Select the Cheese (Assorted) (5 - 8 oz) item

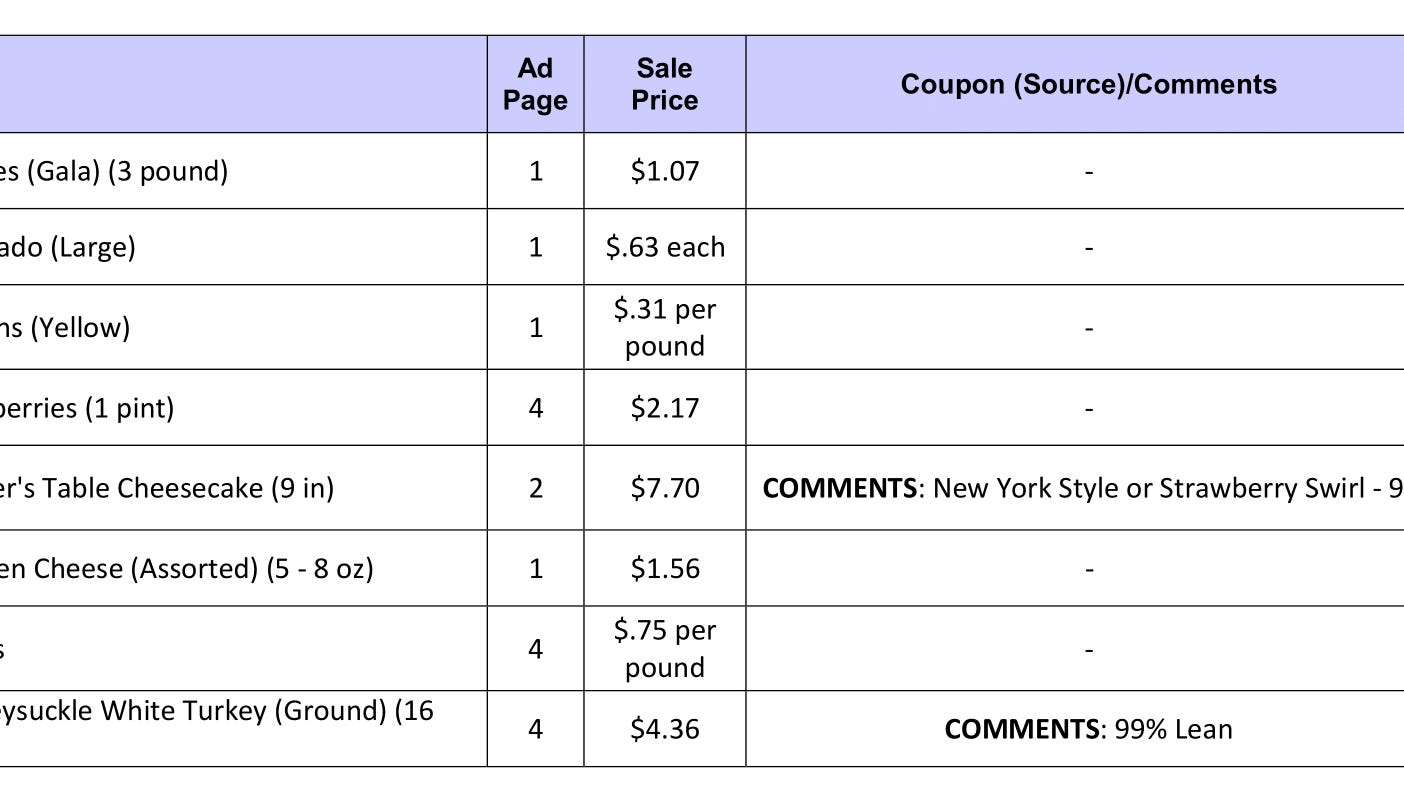click(x=186, y=568)
